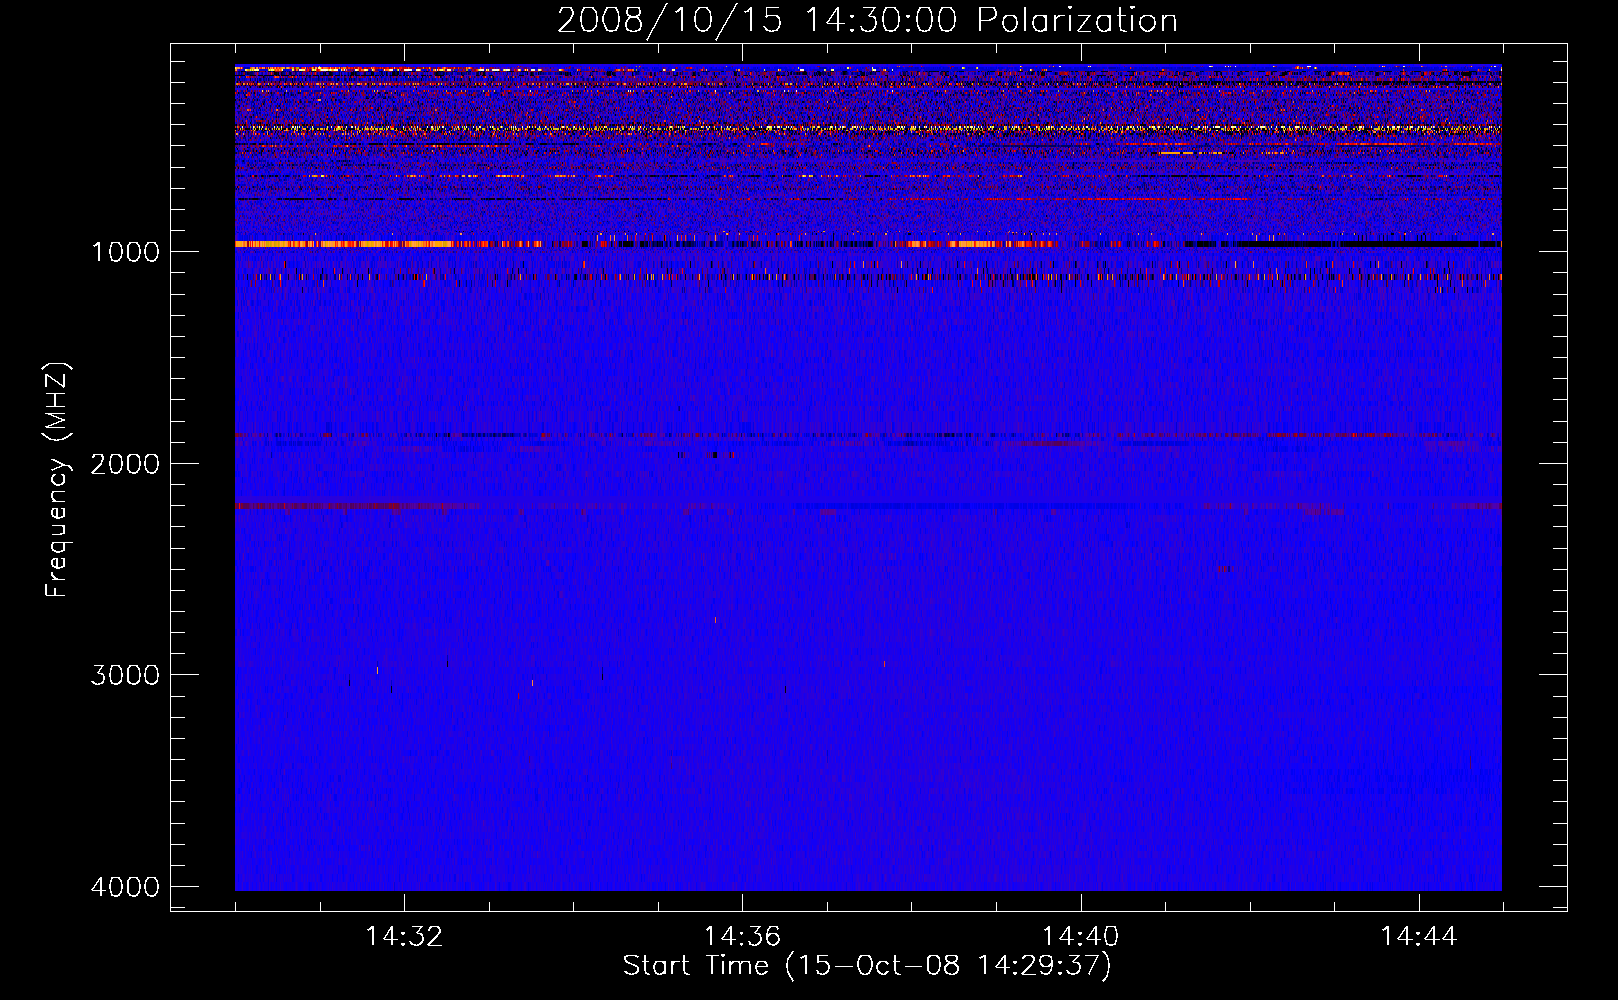This screenshot has height=1000, width=1618.
Task: Click the time tick label "14:32"
Action: pos(404,936)
